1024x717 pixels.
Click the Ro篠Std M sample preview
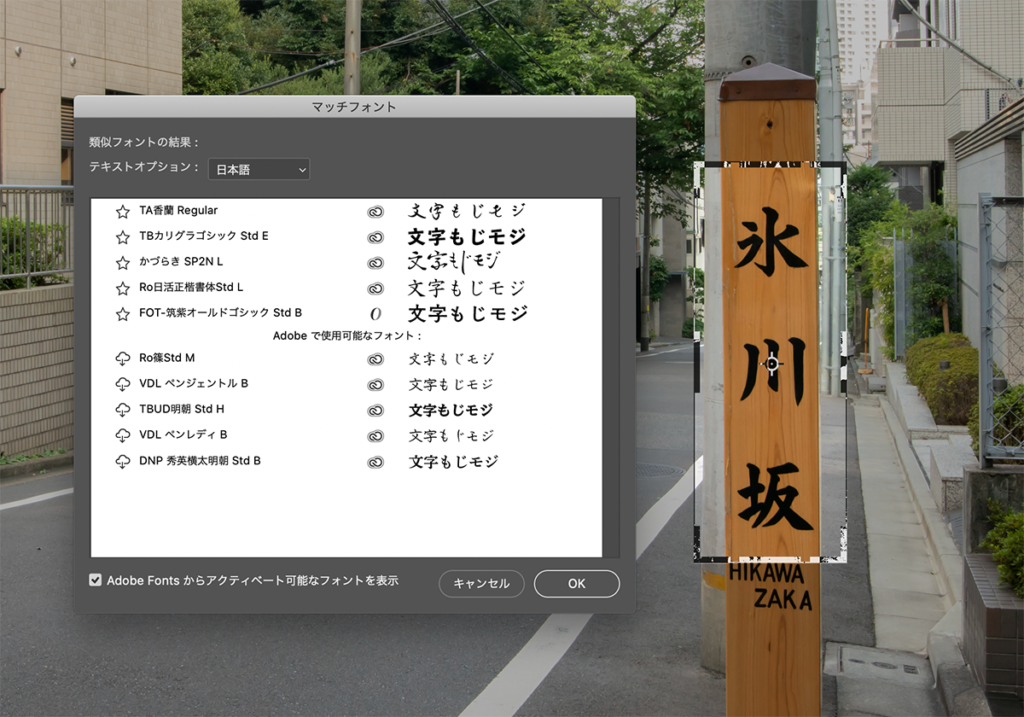click(451, 358)
